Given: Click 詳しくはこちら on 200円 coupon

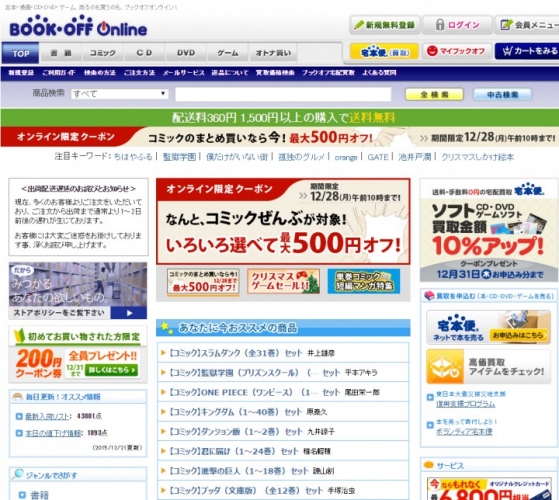Looking at the screenshot, I should [112, 370].
